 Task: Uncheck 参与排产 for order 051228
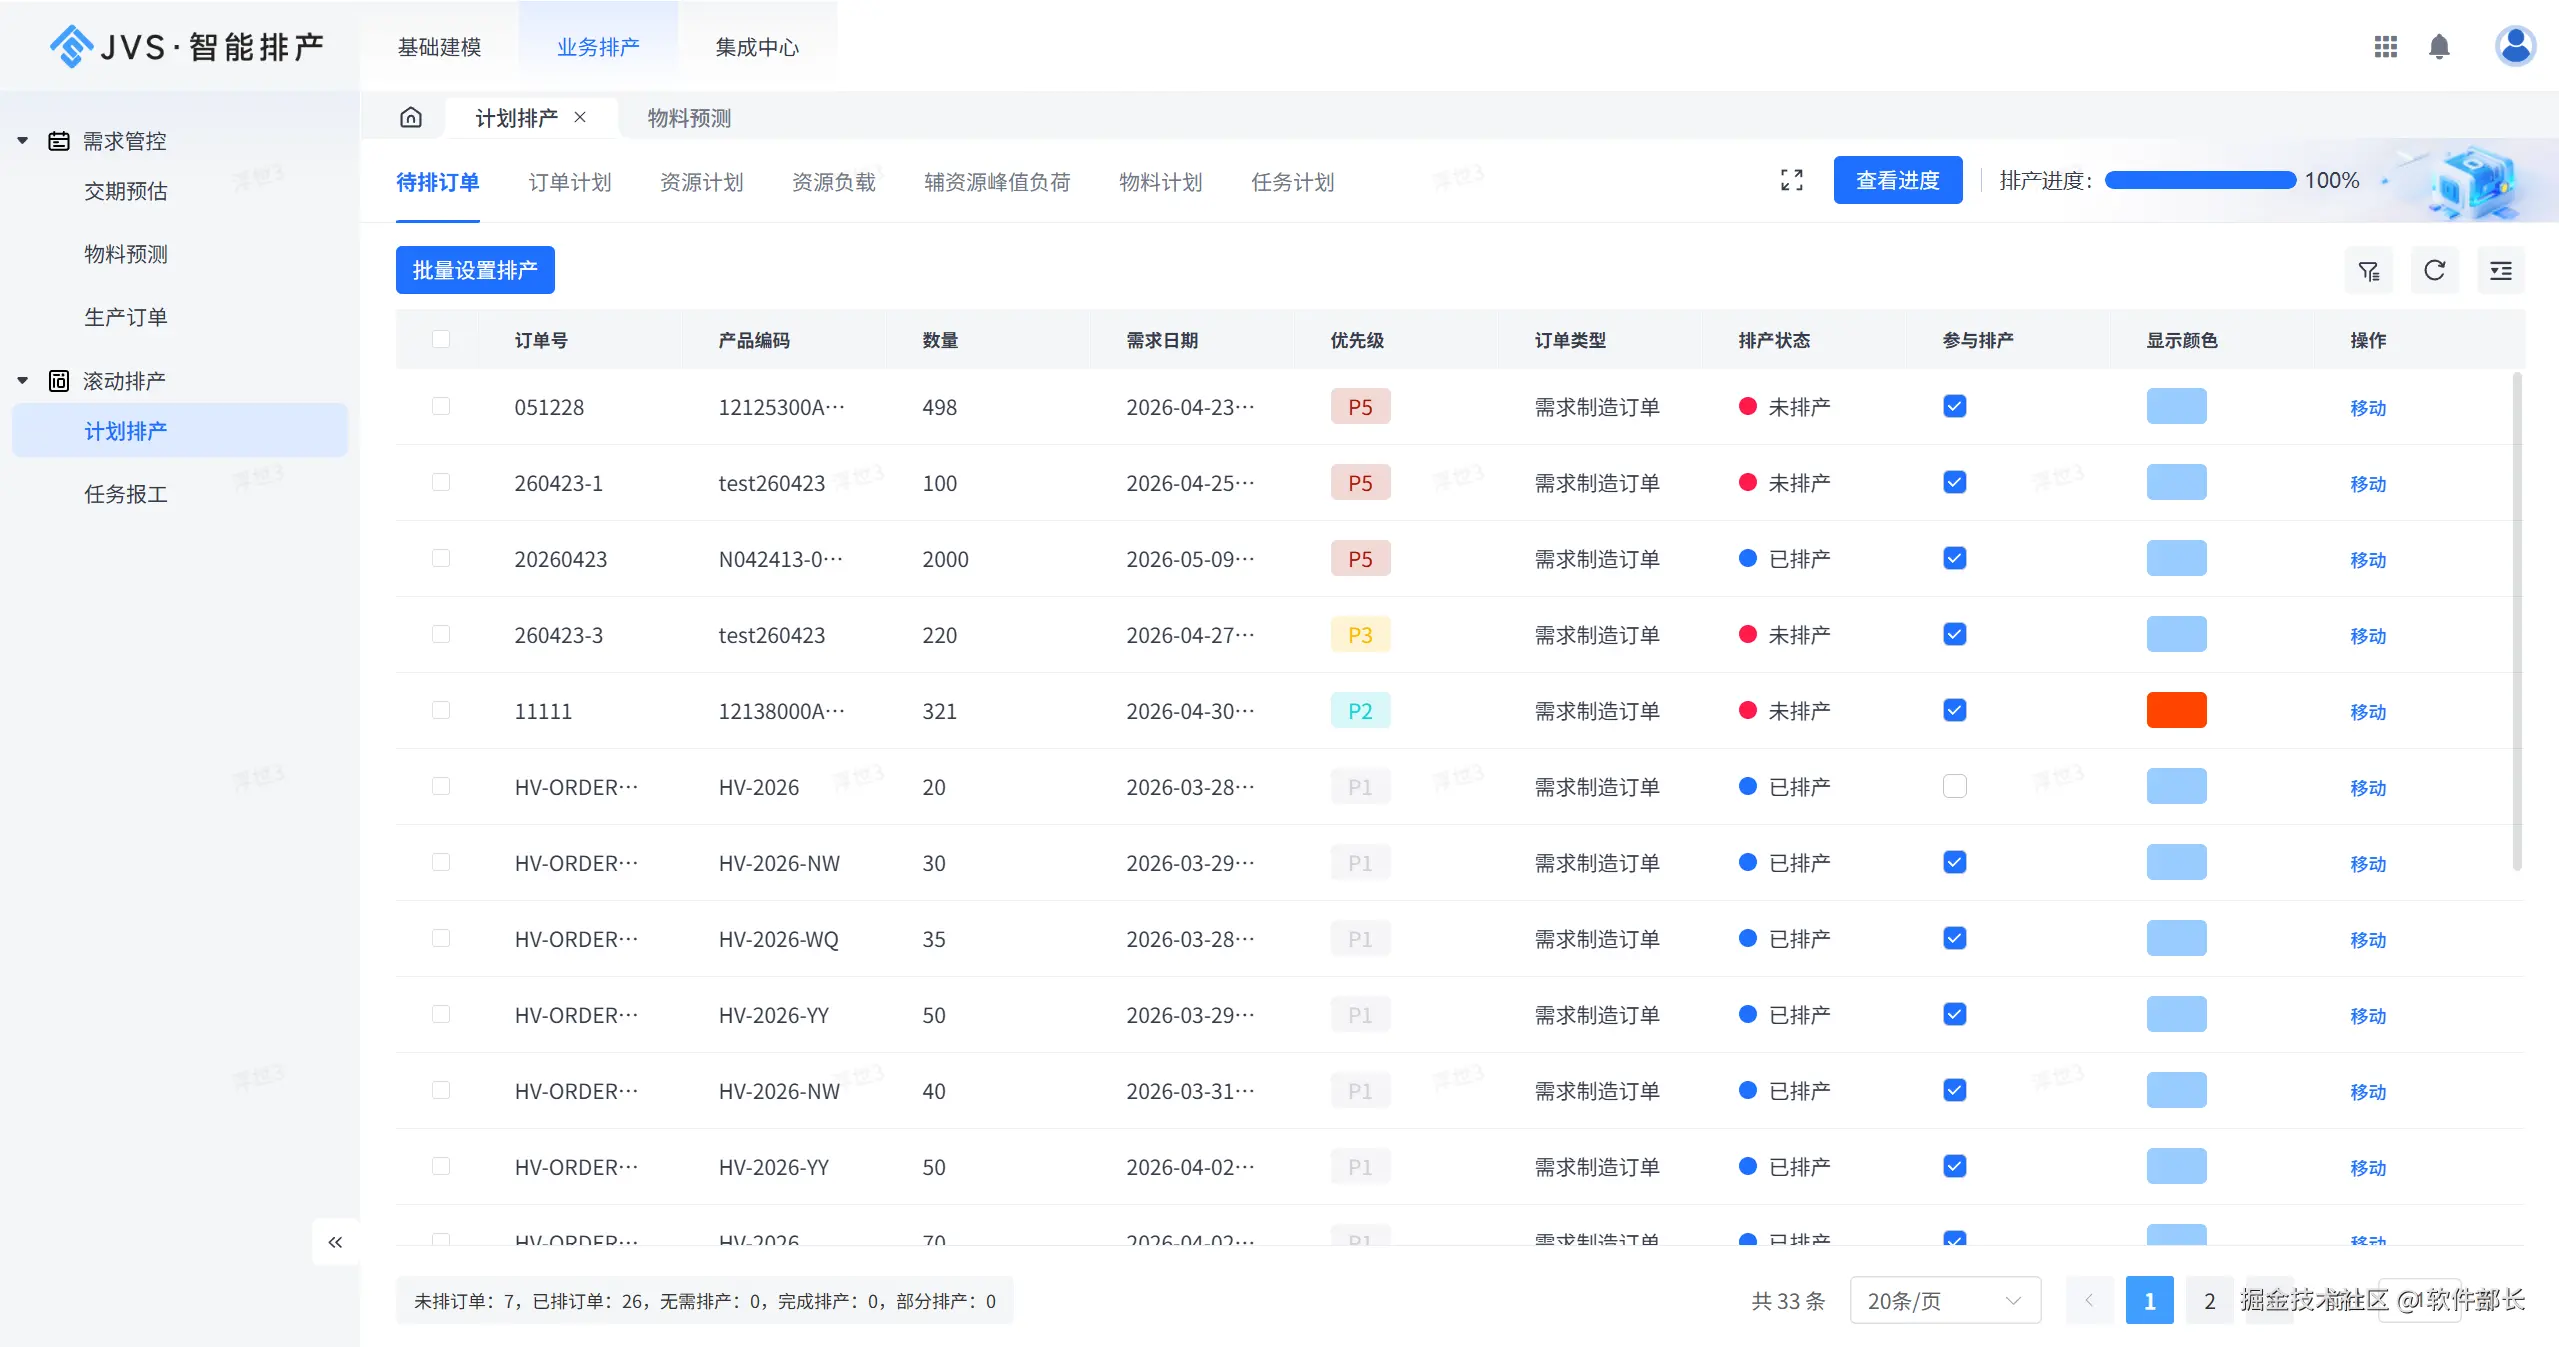pos(1953,406)
